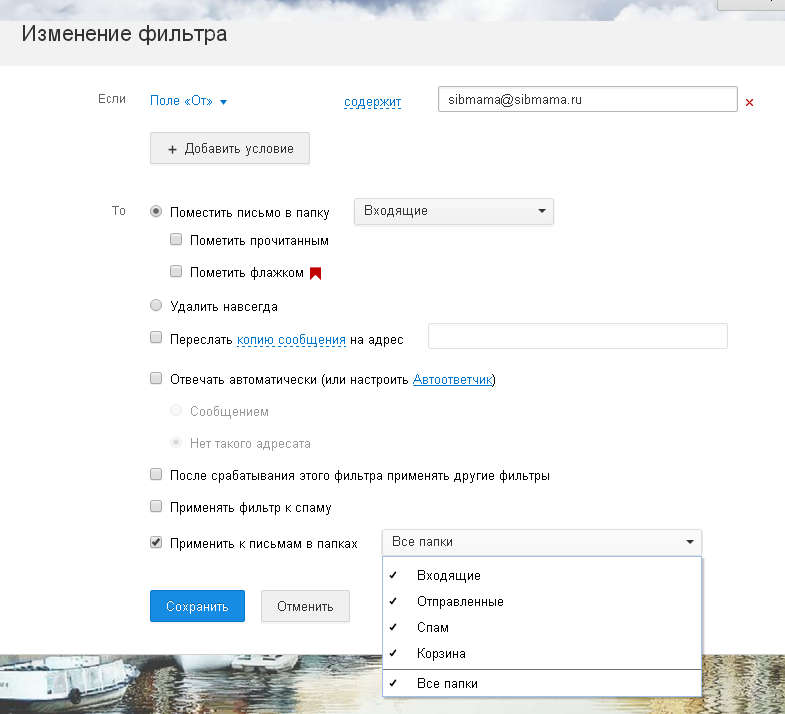Open the Поле «От» field selector
The width and height of the screenshot is (785, 714).
[x=188, y=101]
